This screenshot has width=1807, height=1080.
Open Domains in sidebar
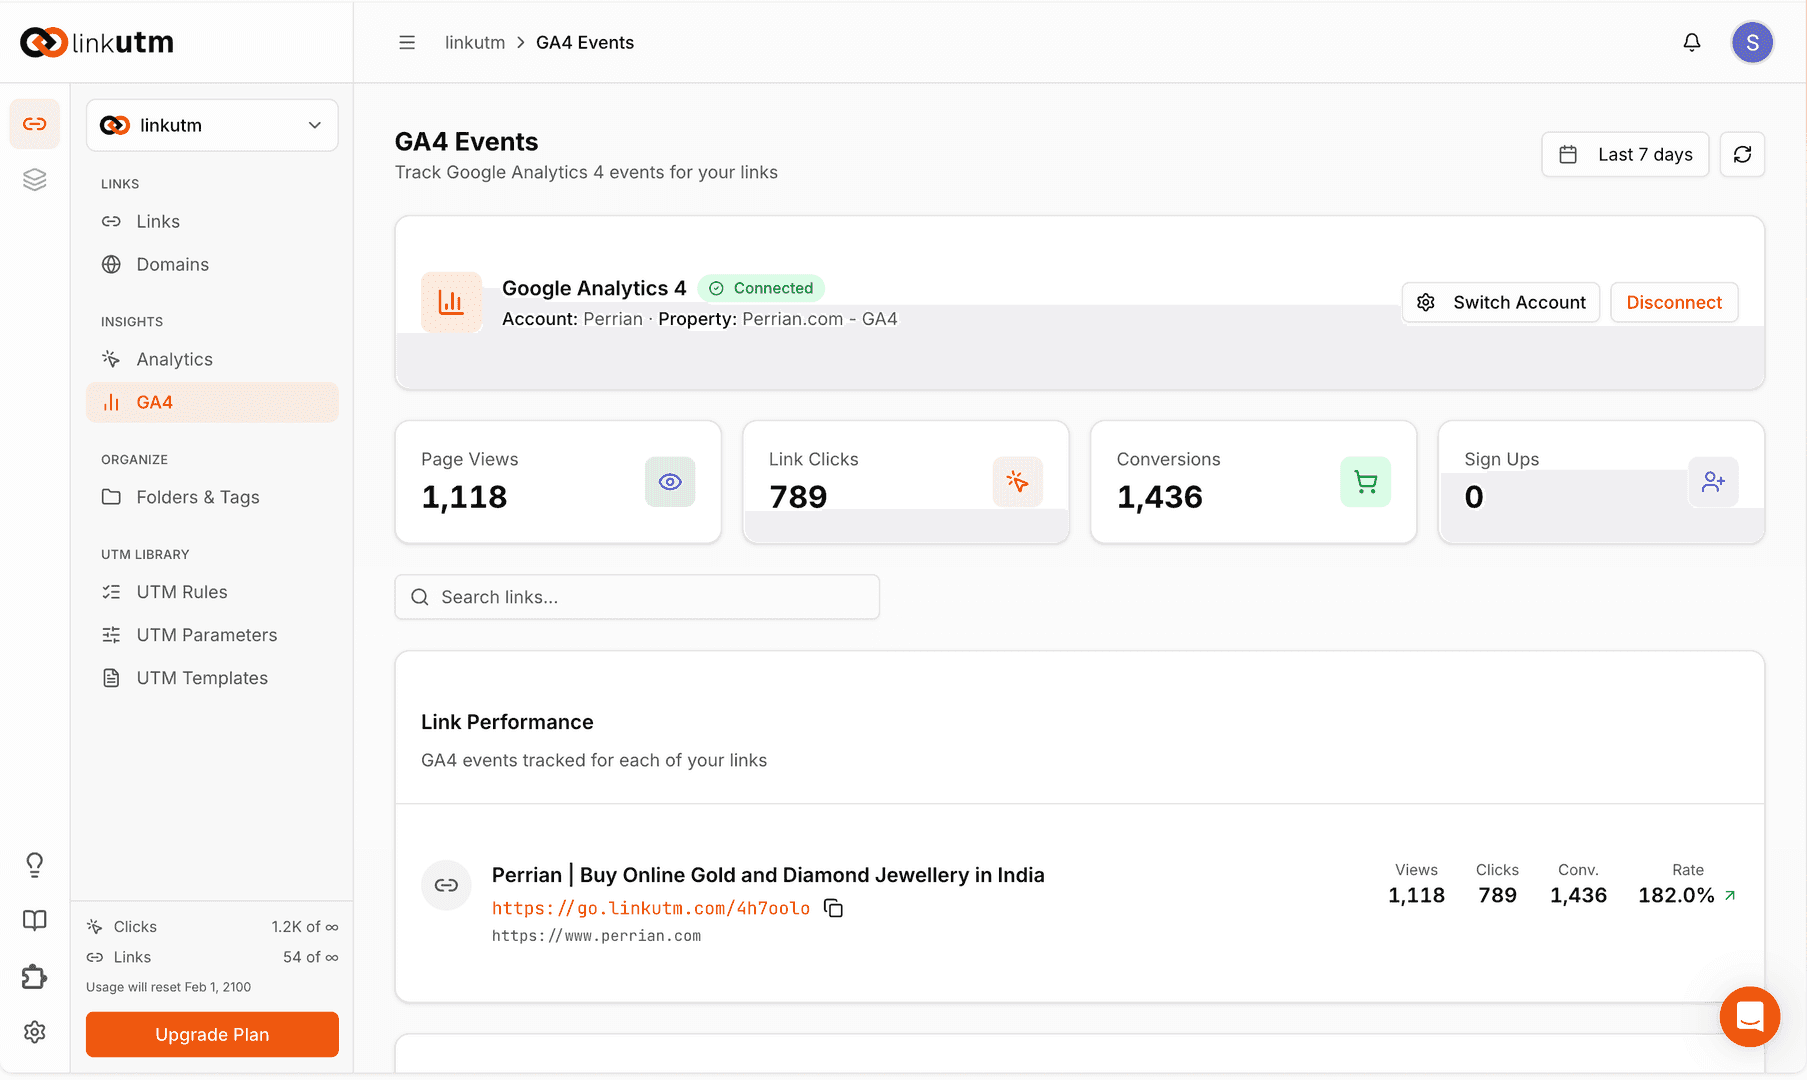pyautogui.click(x=212, y=264)
